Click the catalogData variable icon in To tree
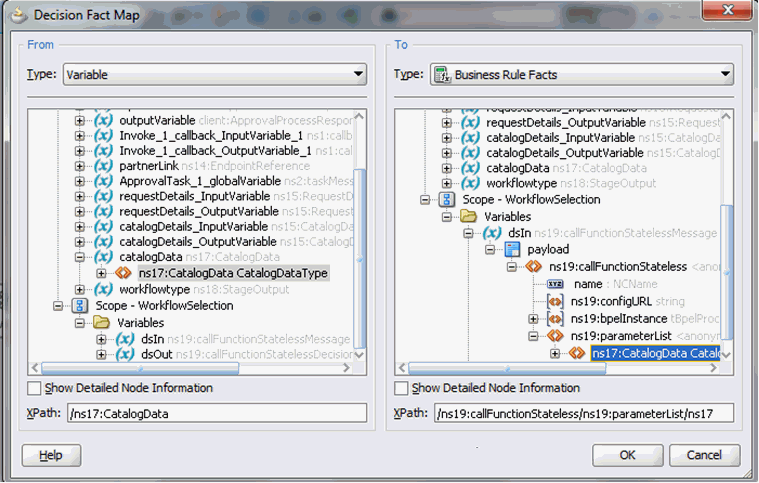 pos(470,168)
